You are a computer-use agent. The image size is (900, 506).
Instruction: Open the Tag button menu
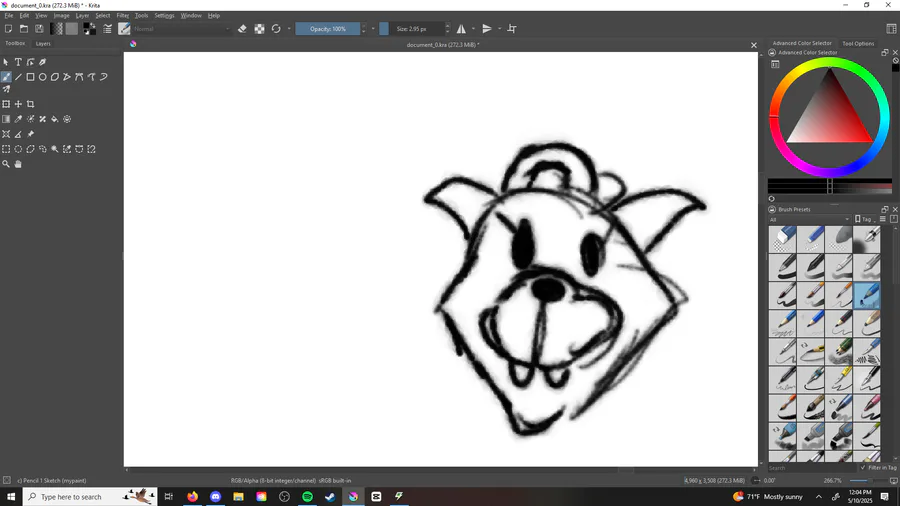(864, 219)
